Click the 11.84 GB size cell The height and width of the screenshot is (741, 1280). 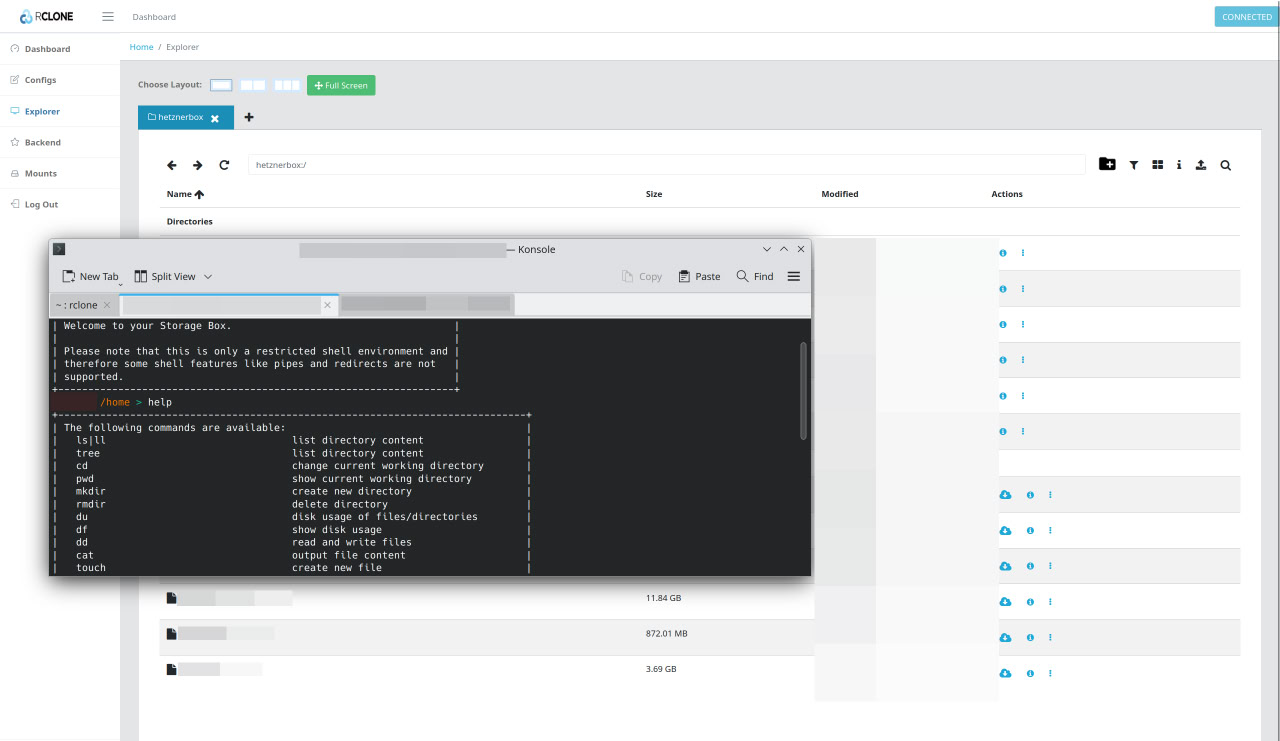click(663, 598)
